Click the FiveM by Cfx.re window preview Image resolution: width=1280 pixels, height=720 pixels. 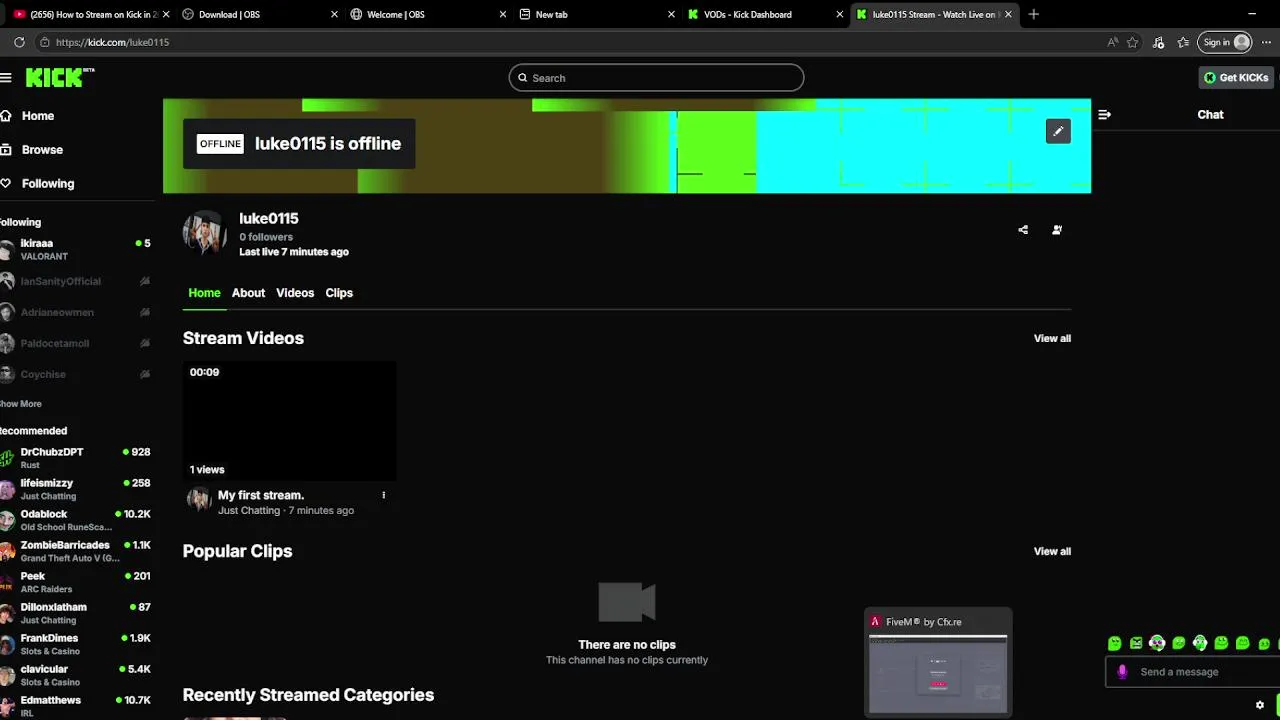click(938, 661)
